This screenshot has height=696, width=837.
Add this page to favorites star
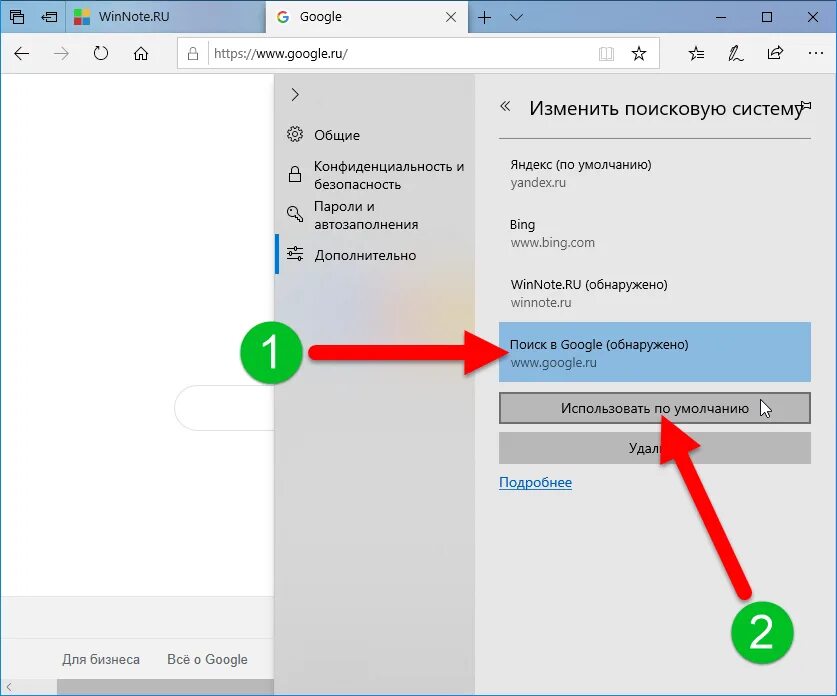(x=639, y=53)
